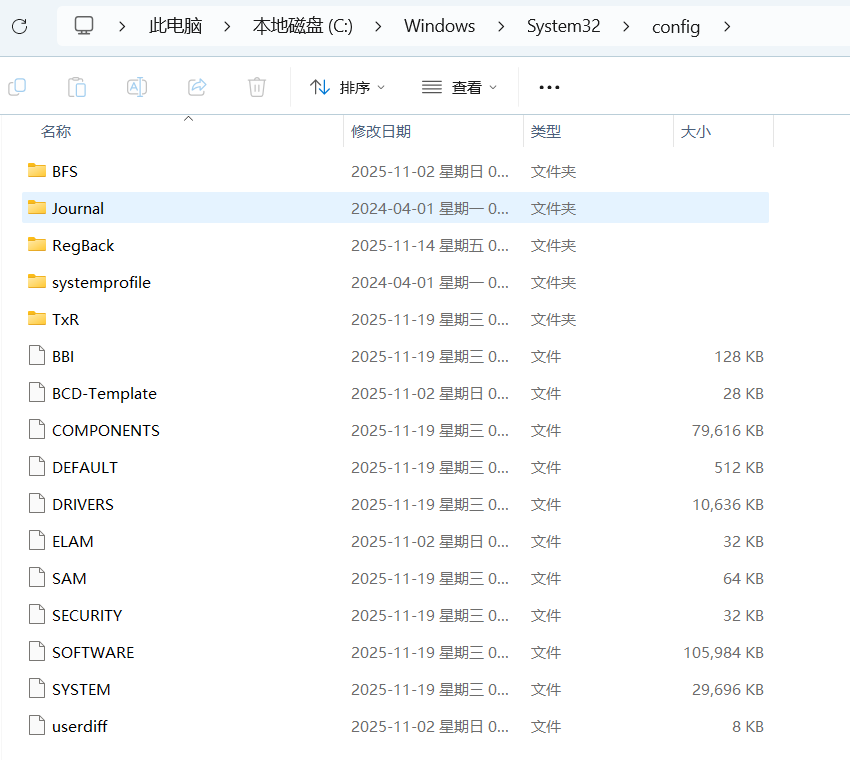The width and height of the screenshot is (850, 760).
Task: Click the COMPONENTS file icon
Action: click(x=37, y=429)
